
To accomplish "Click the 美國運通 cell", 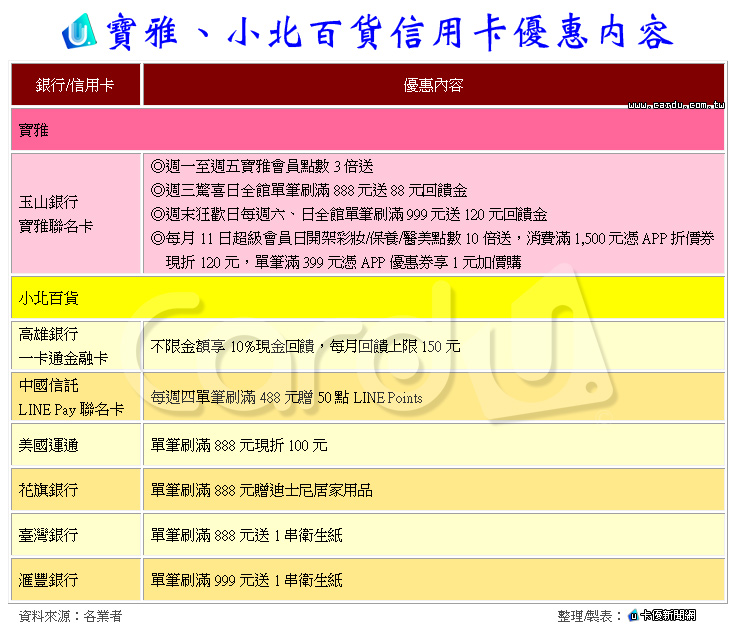I will [76, 445].
